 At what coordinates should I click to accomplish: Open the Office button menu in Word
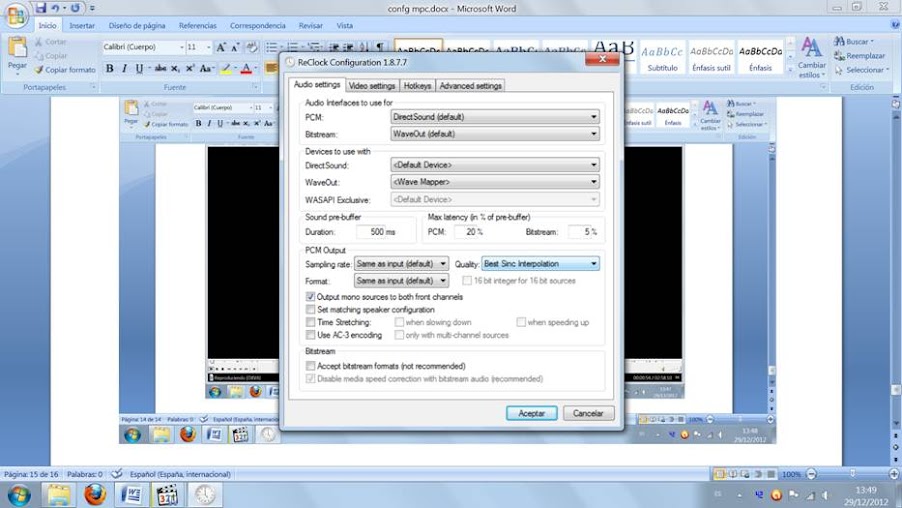tap(16, 15)
